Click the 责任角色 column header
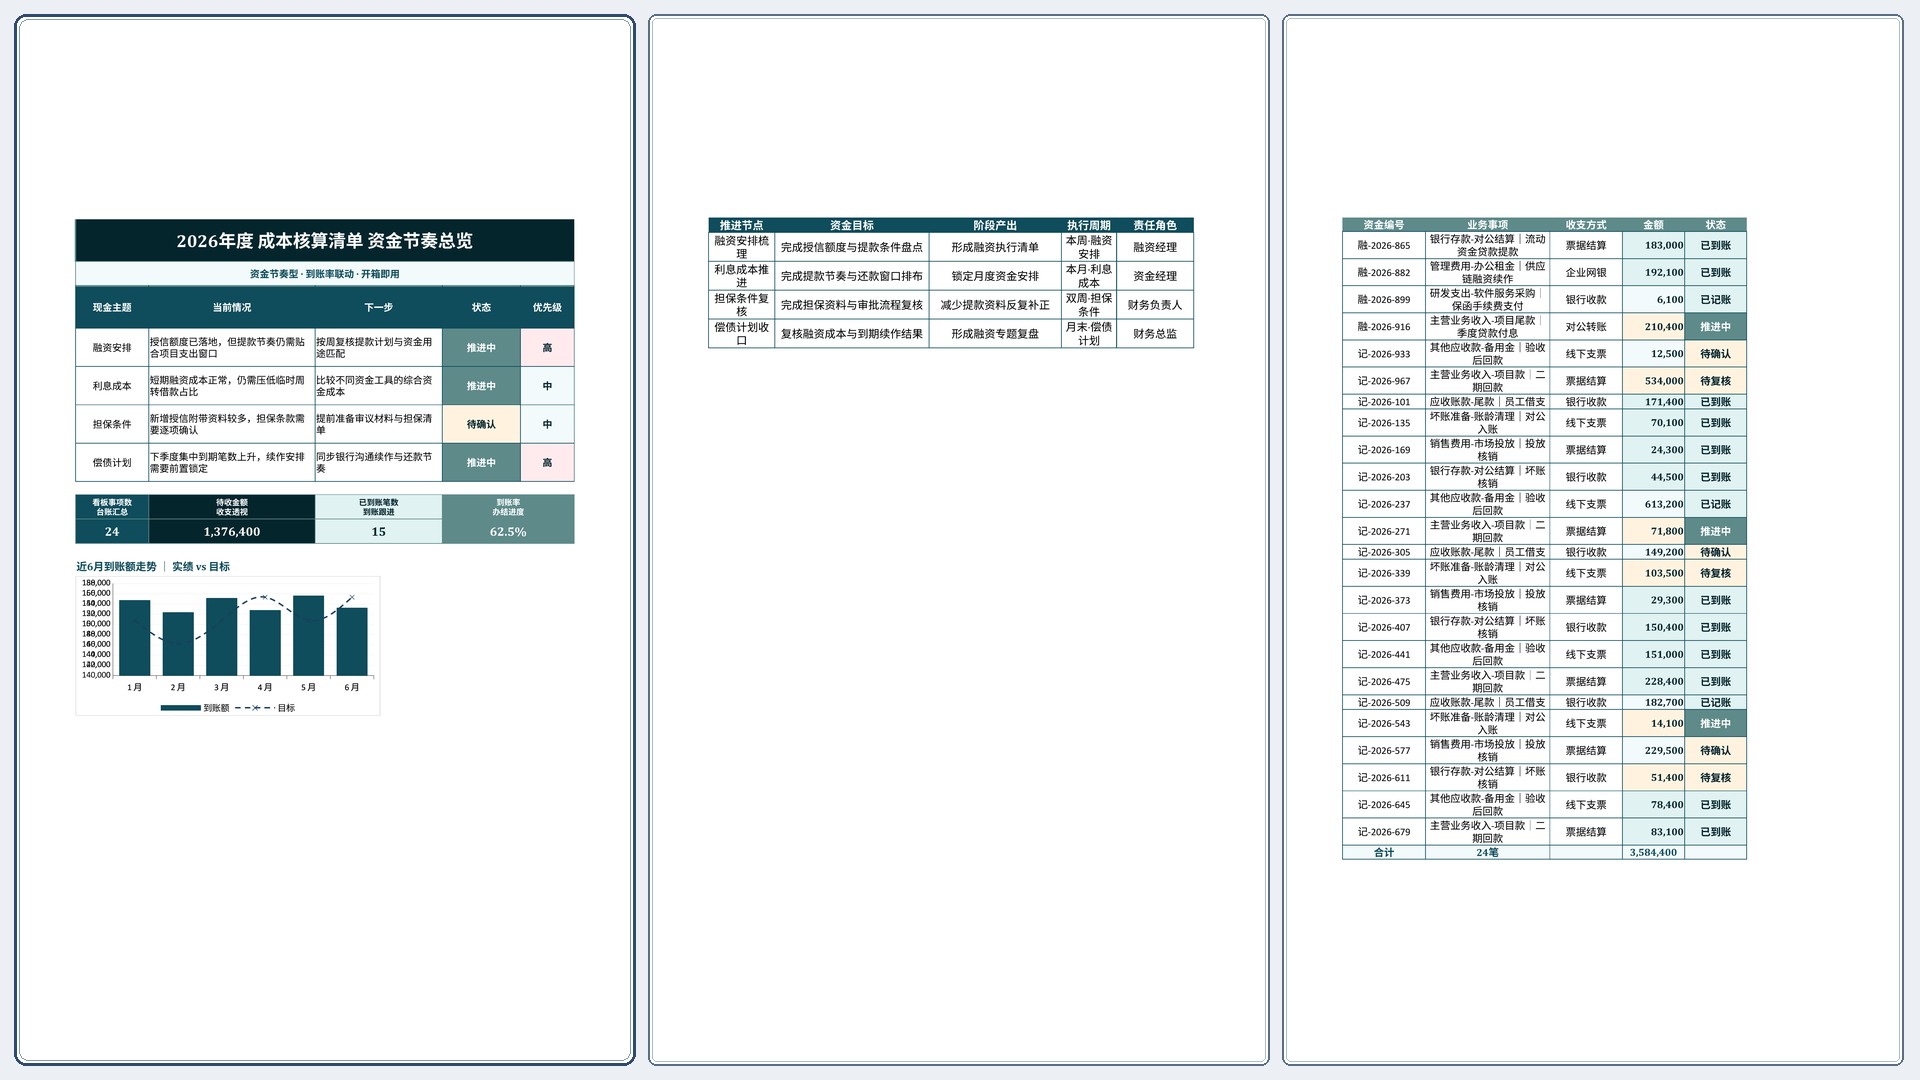 1155,226
